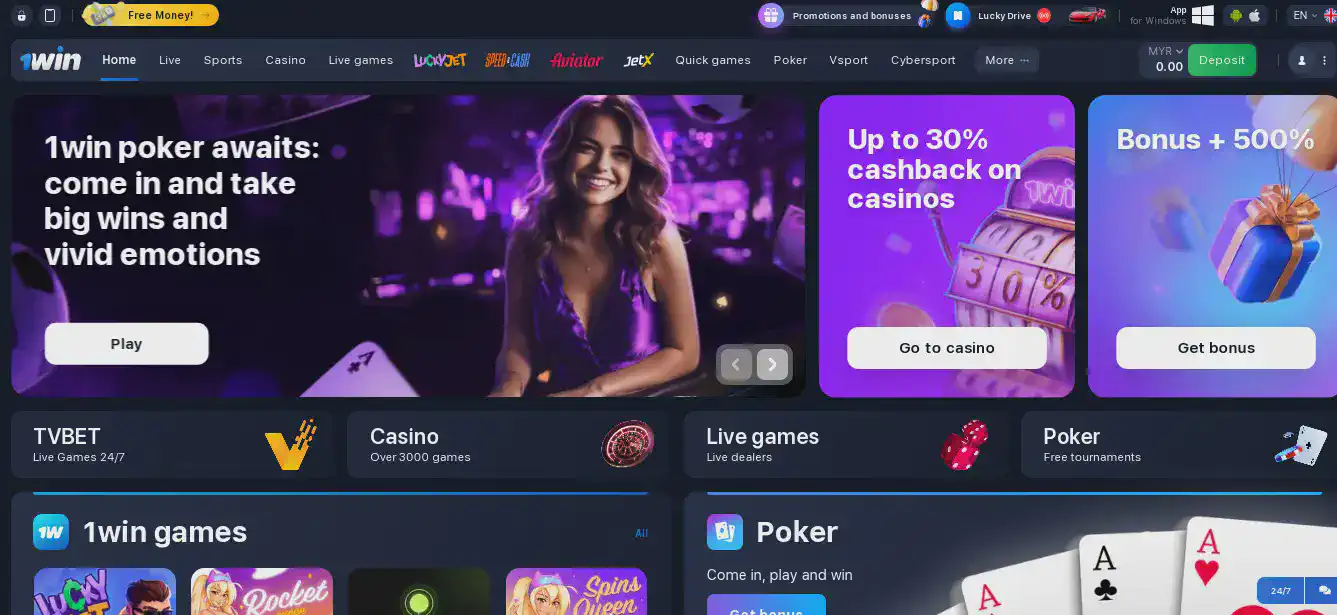Click the JetX logo in navigation
Viewport: 1337px width, 615px height.
coord(638,60)
